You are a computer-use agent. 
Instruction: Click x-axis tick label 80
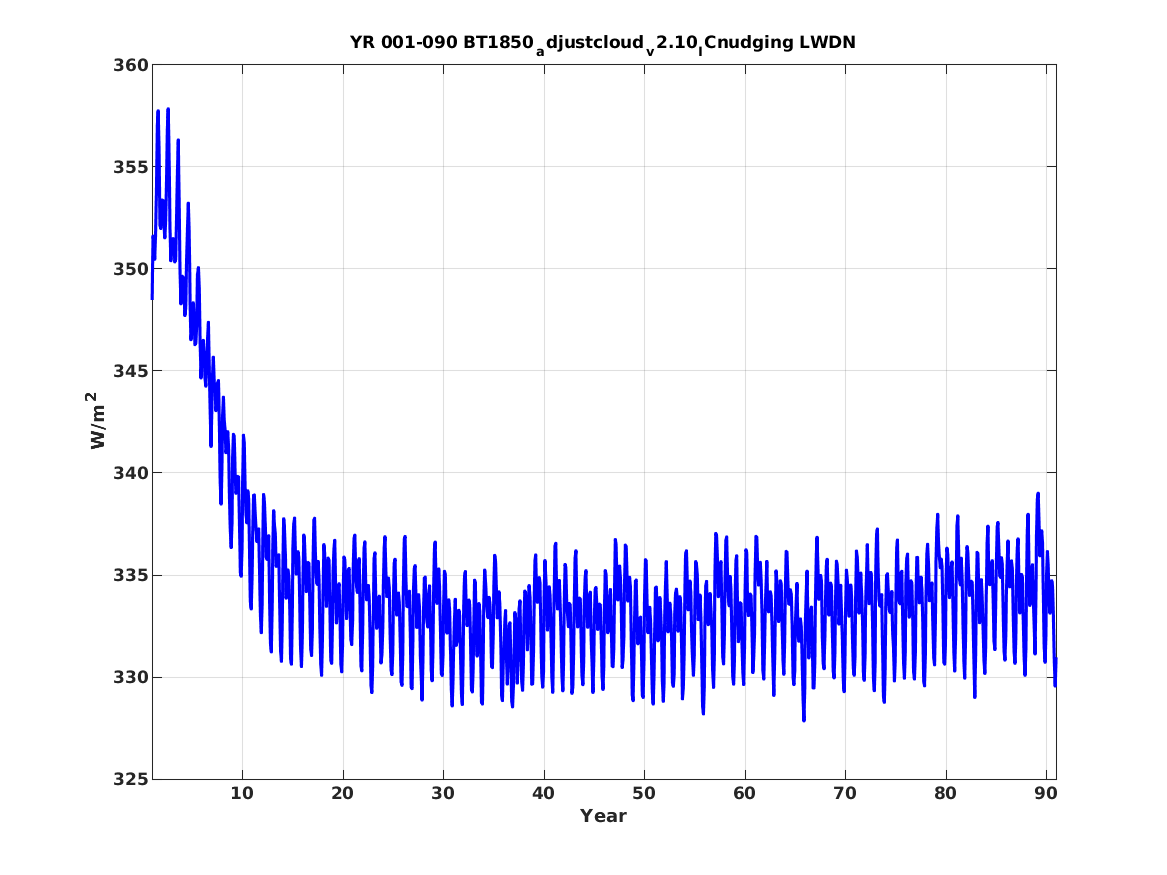[x=945, y=794]
